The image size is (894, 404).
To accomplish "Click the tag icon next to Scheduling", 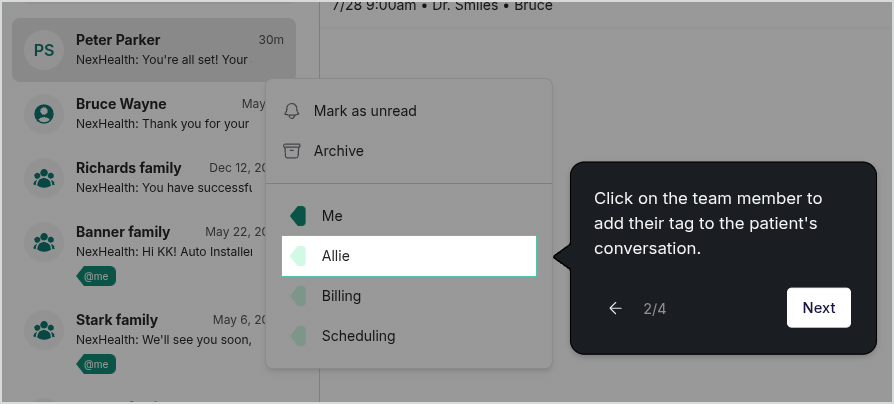I will click(x=298, y=336).
